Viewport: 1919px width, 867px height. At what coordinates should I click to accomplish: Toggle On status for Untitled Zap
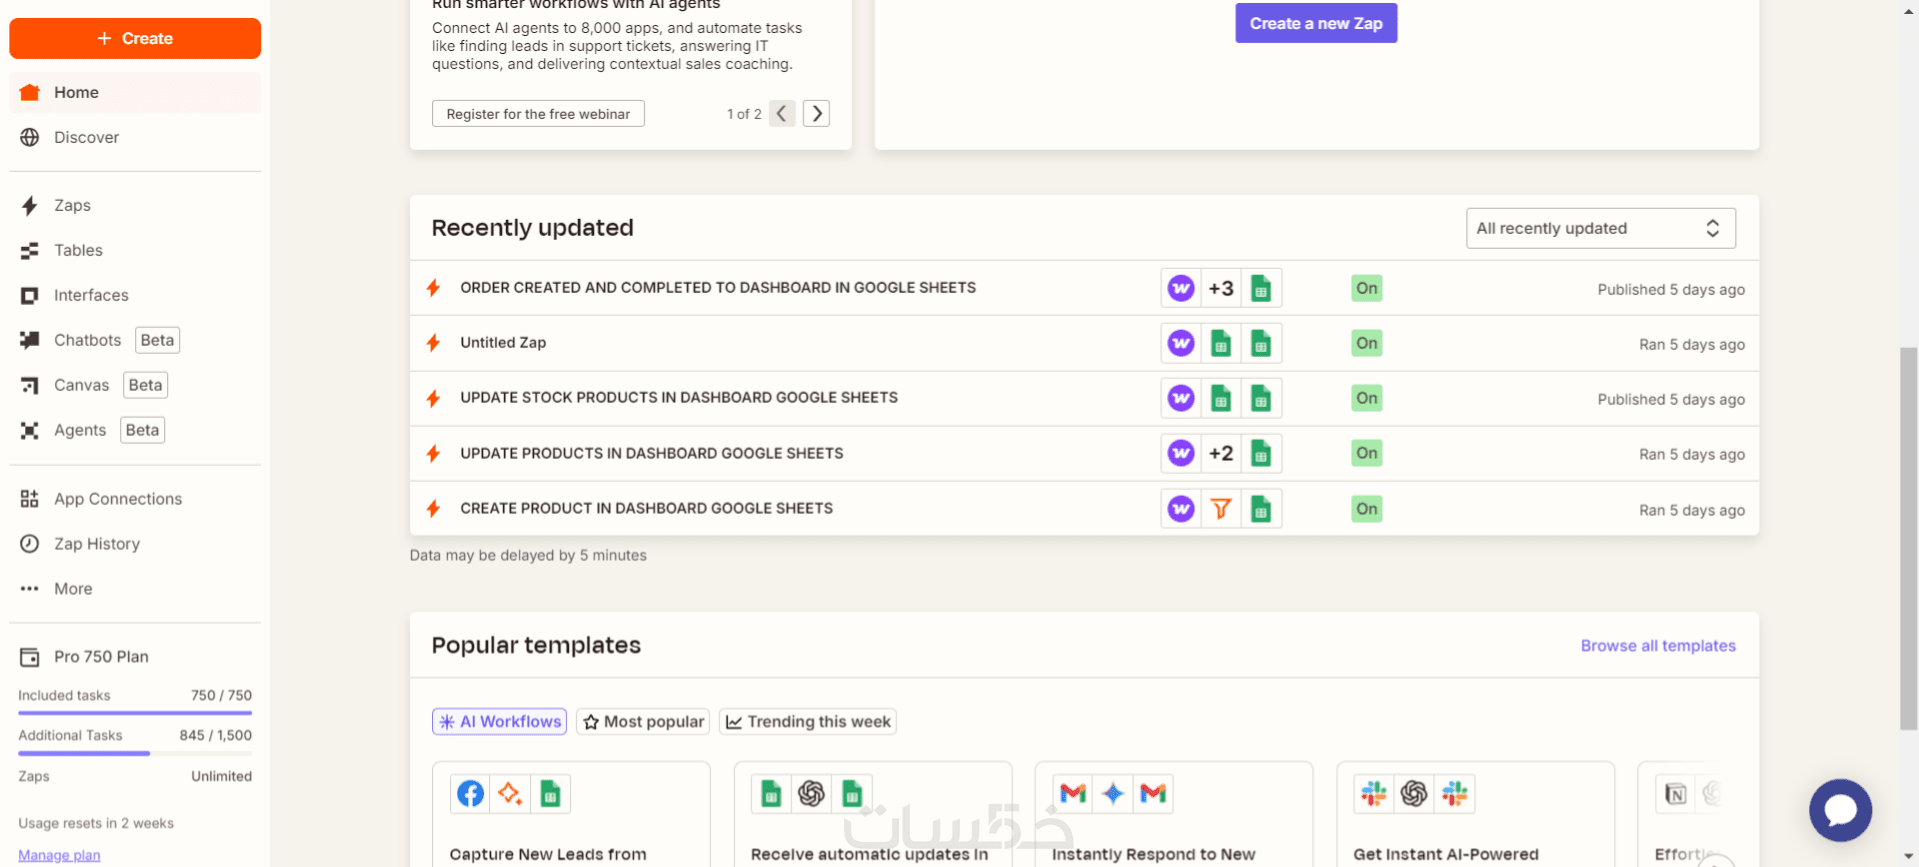tap(1366, 343)
